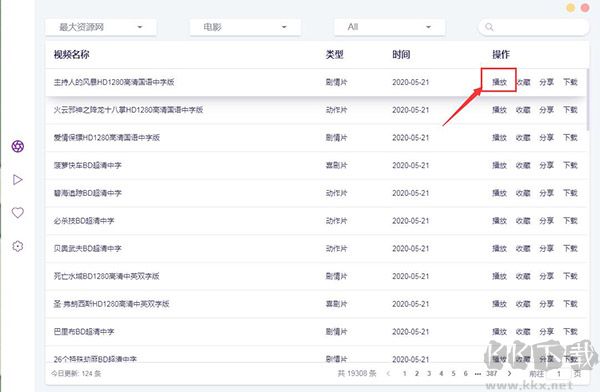600x392 pixels.
Task: Download 主持人的风暴 via 下载
Action: [x=570, y=82]
